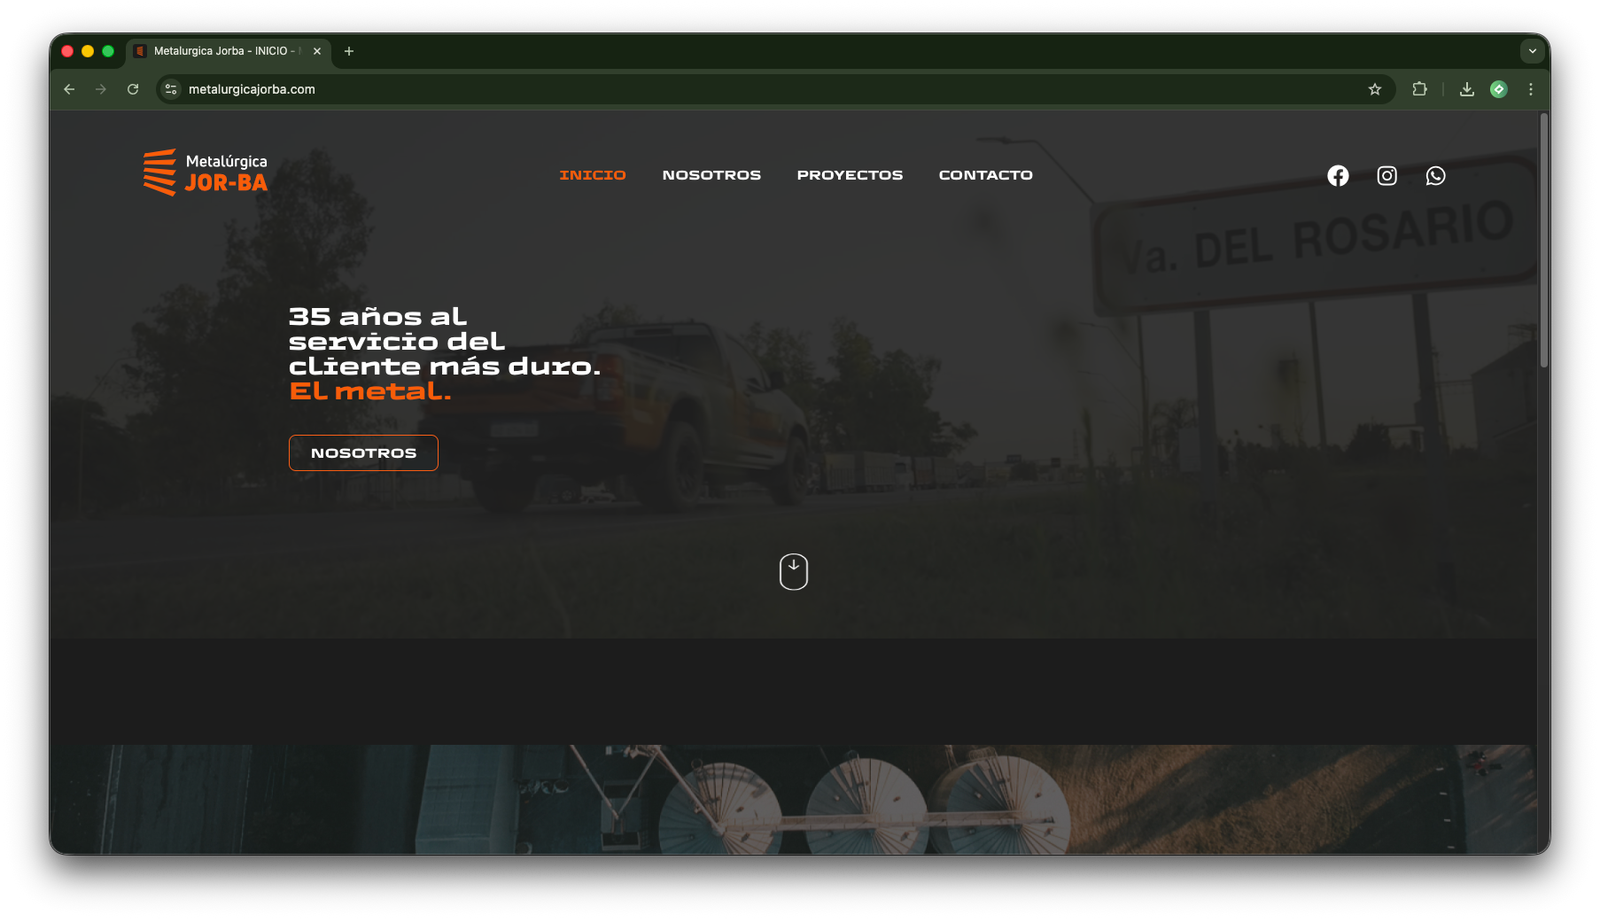The height and width of the screenshot is (920, 1600).
Task: Click the scroll-down mouse icon
Action: pyautogui.click(x=793, y=571)
